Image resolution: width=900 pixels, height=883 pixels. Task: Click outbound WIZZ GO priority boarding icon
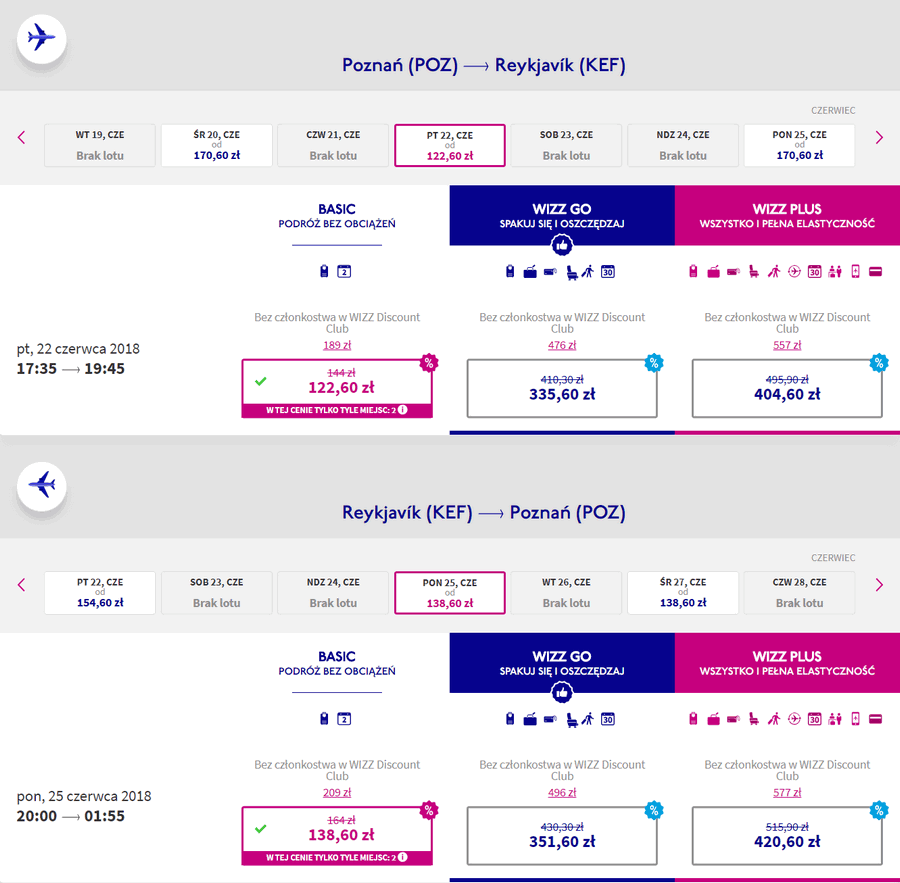(x=588, y=272)
